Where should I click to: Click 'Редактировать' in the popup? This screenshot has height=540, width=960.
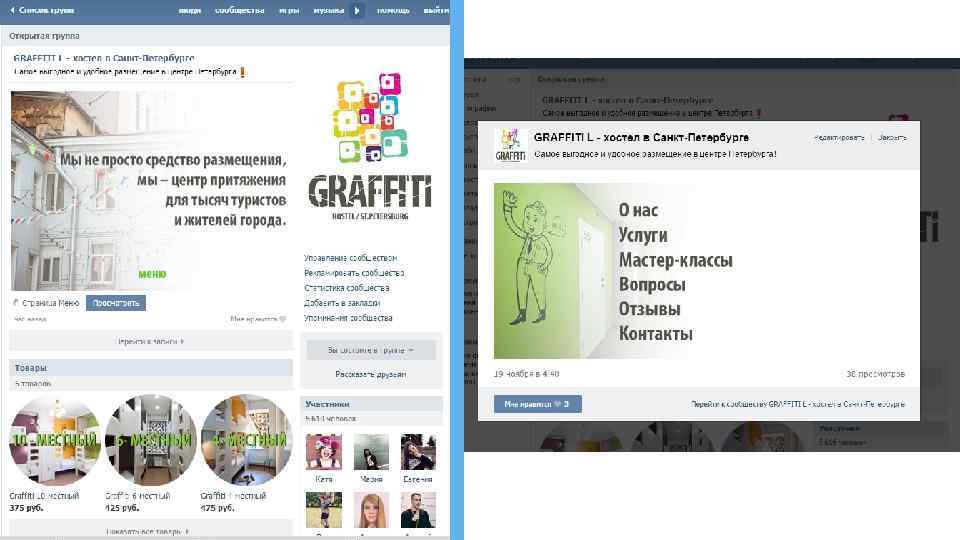click(839, 138)
